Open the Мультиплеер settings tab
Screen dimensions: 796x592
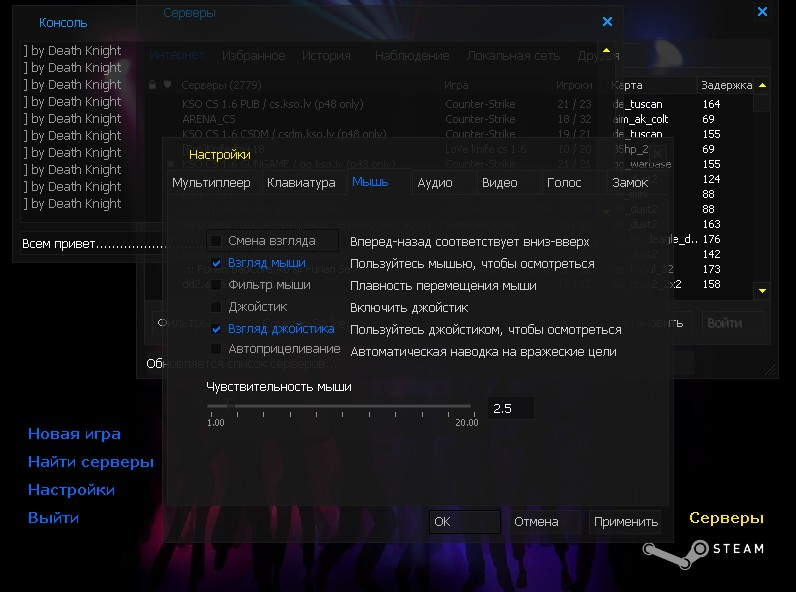tap(211, 183)
